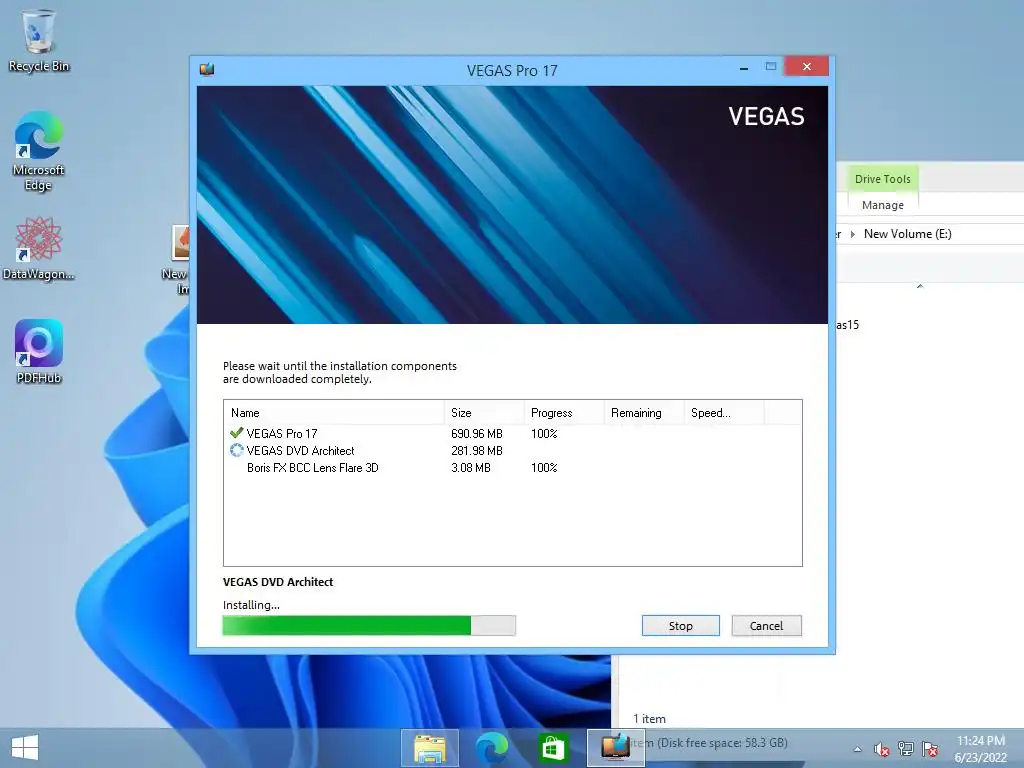Screen dimensions: 1024x768
Task: Open Microsoft Edge from the taskbar
Action: [x=491, y=748]
